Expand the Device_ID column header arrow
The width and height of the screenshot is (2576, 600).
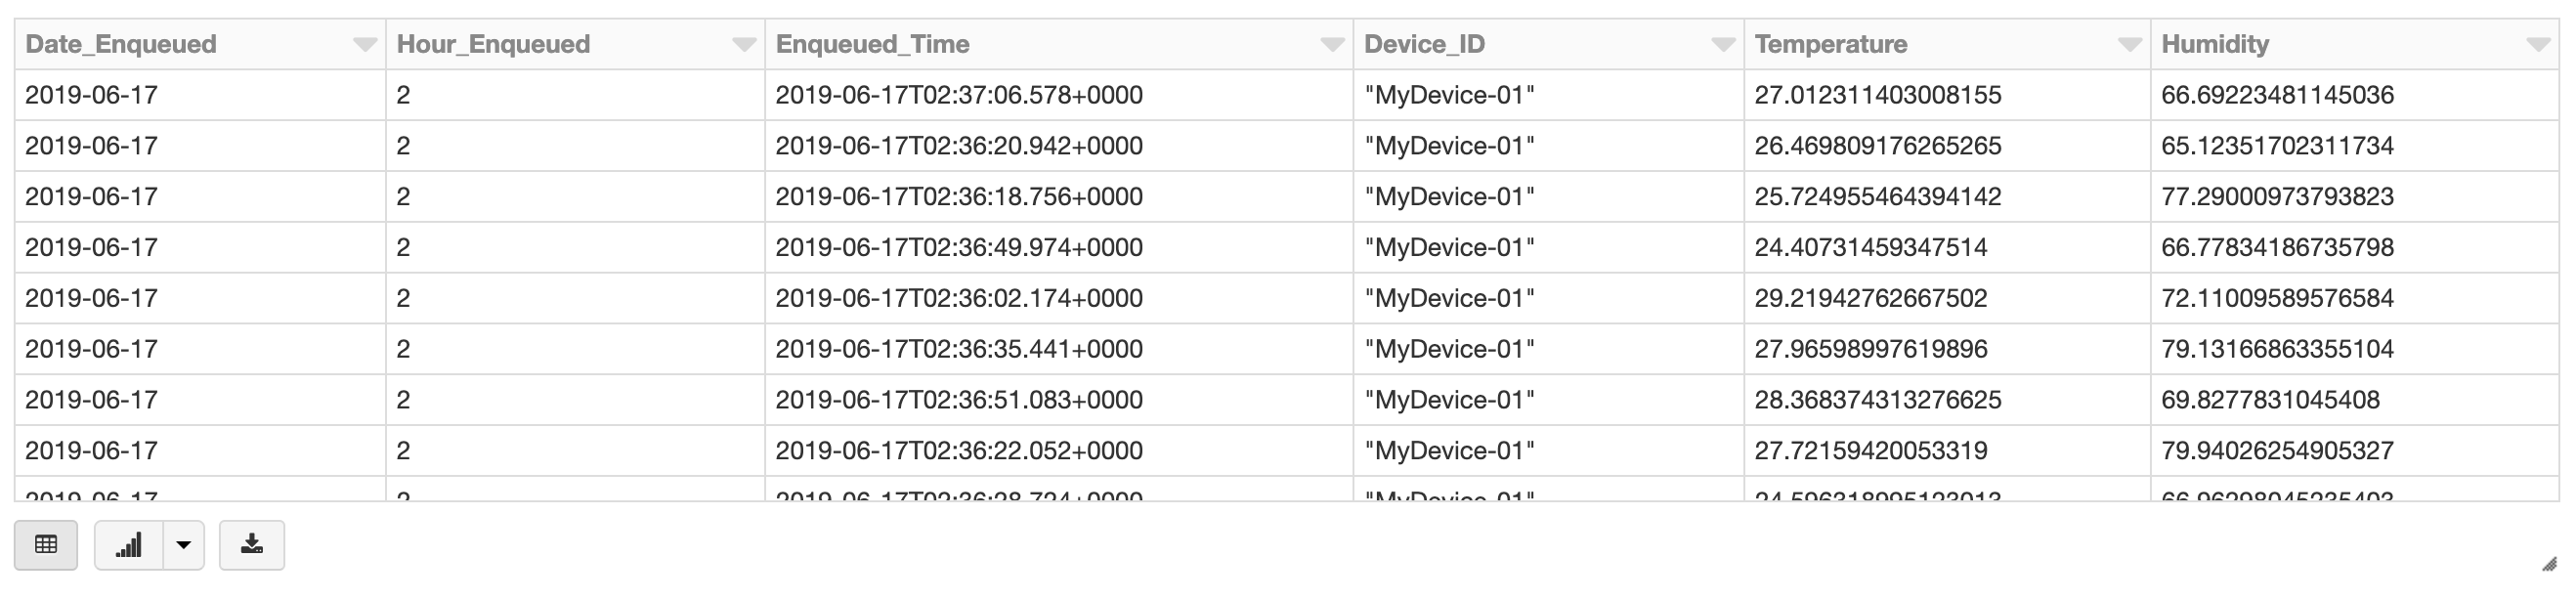(1722, 44)
